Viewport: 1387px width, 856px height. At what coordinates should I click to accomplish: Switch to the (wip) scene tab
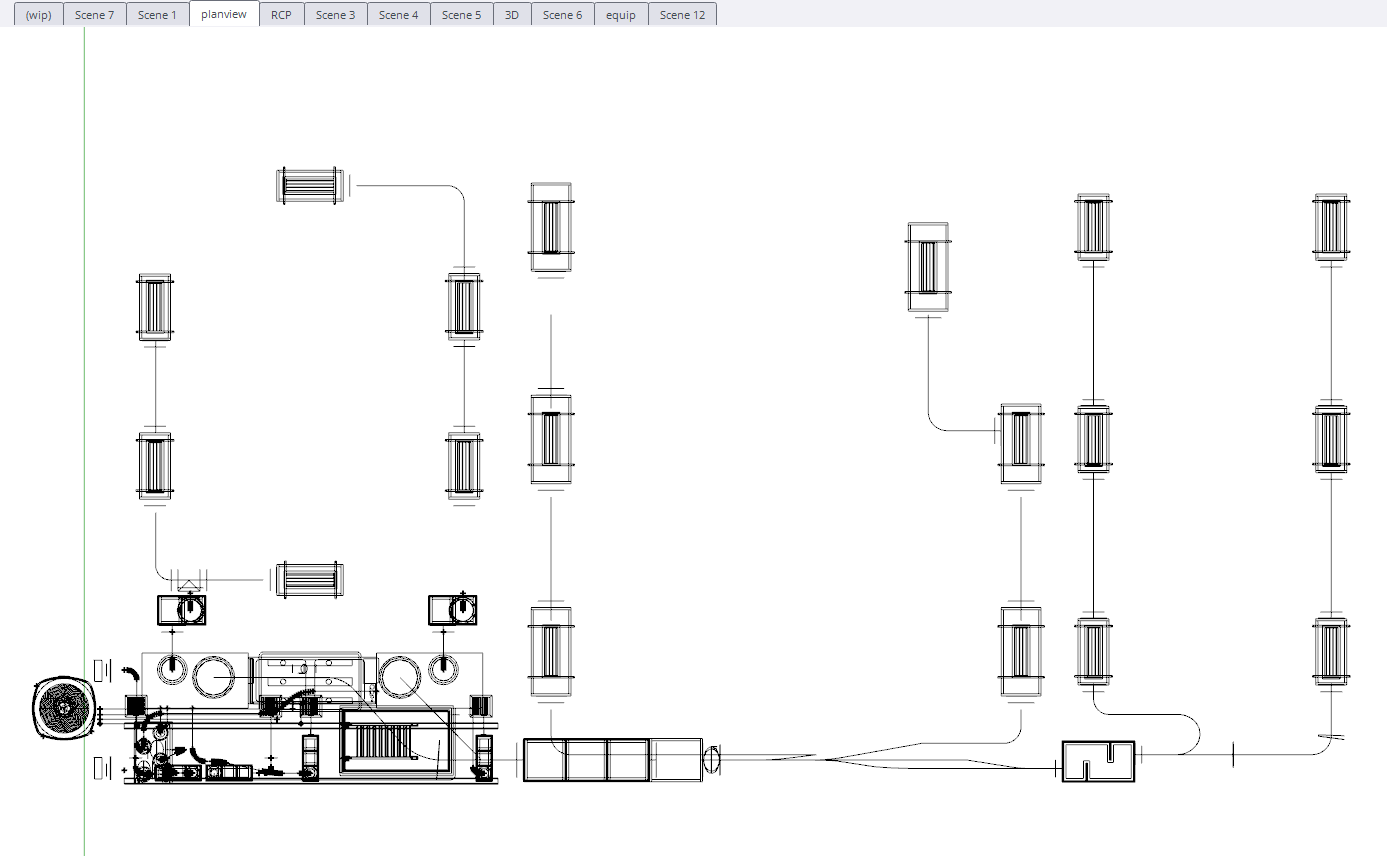coord(39,14)
